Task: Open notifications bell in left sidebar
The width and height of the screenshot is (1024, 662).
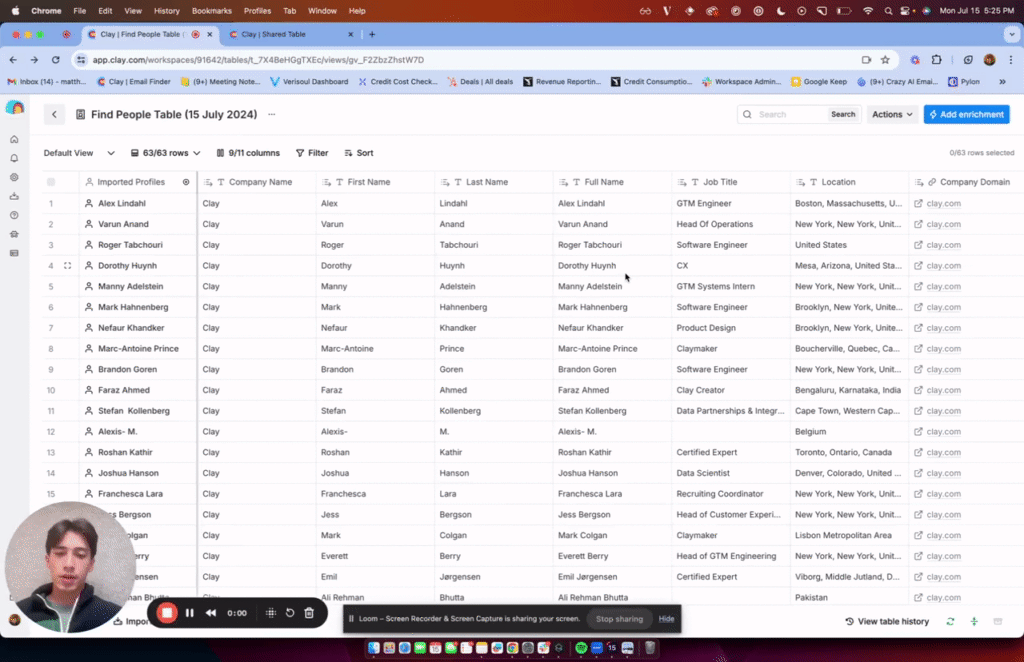Action: 14,158
